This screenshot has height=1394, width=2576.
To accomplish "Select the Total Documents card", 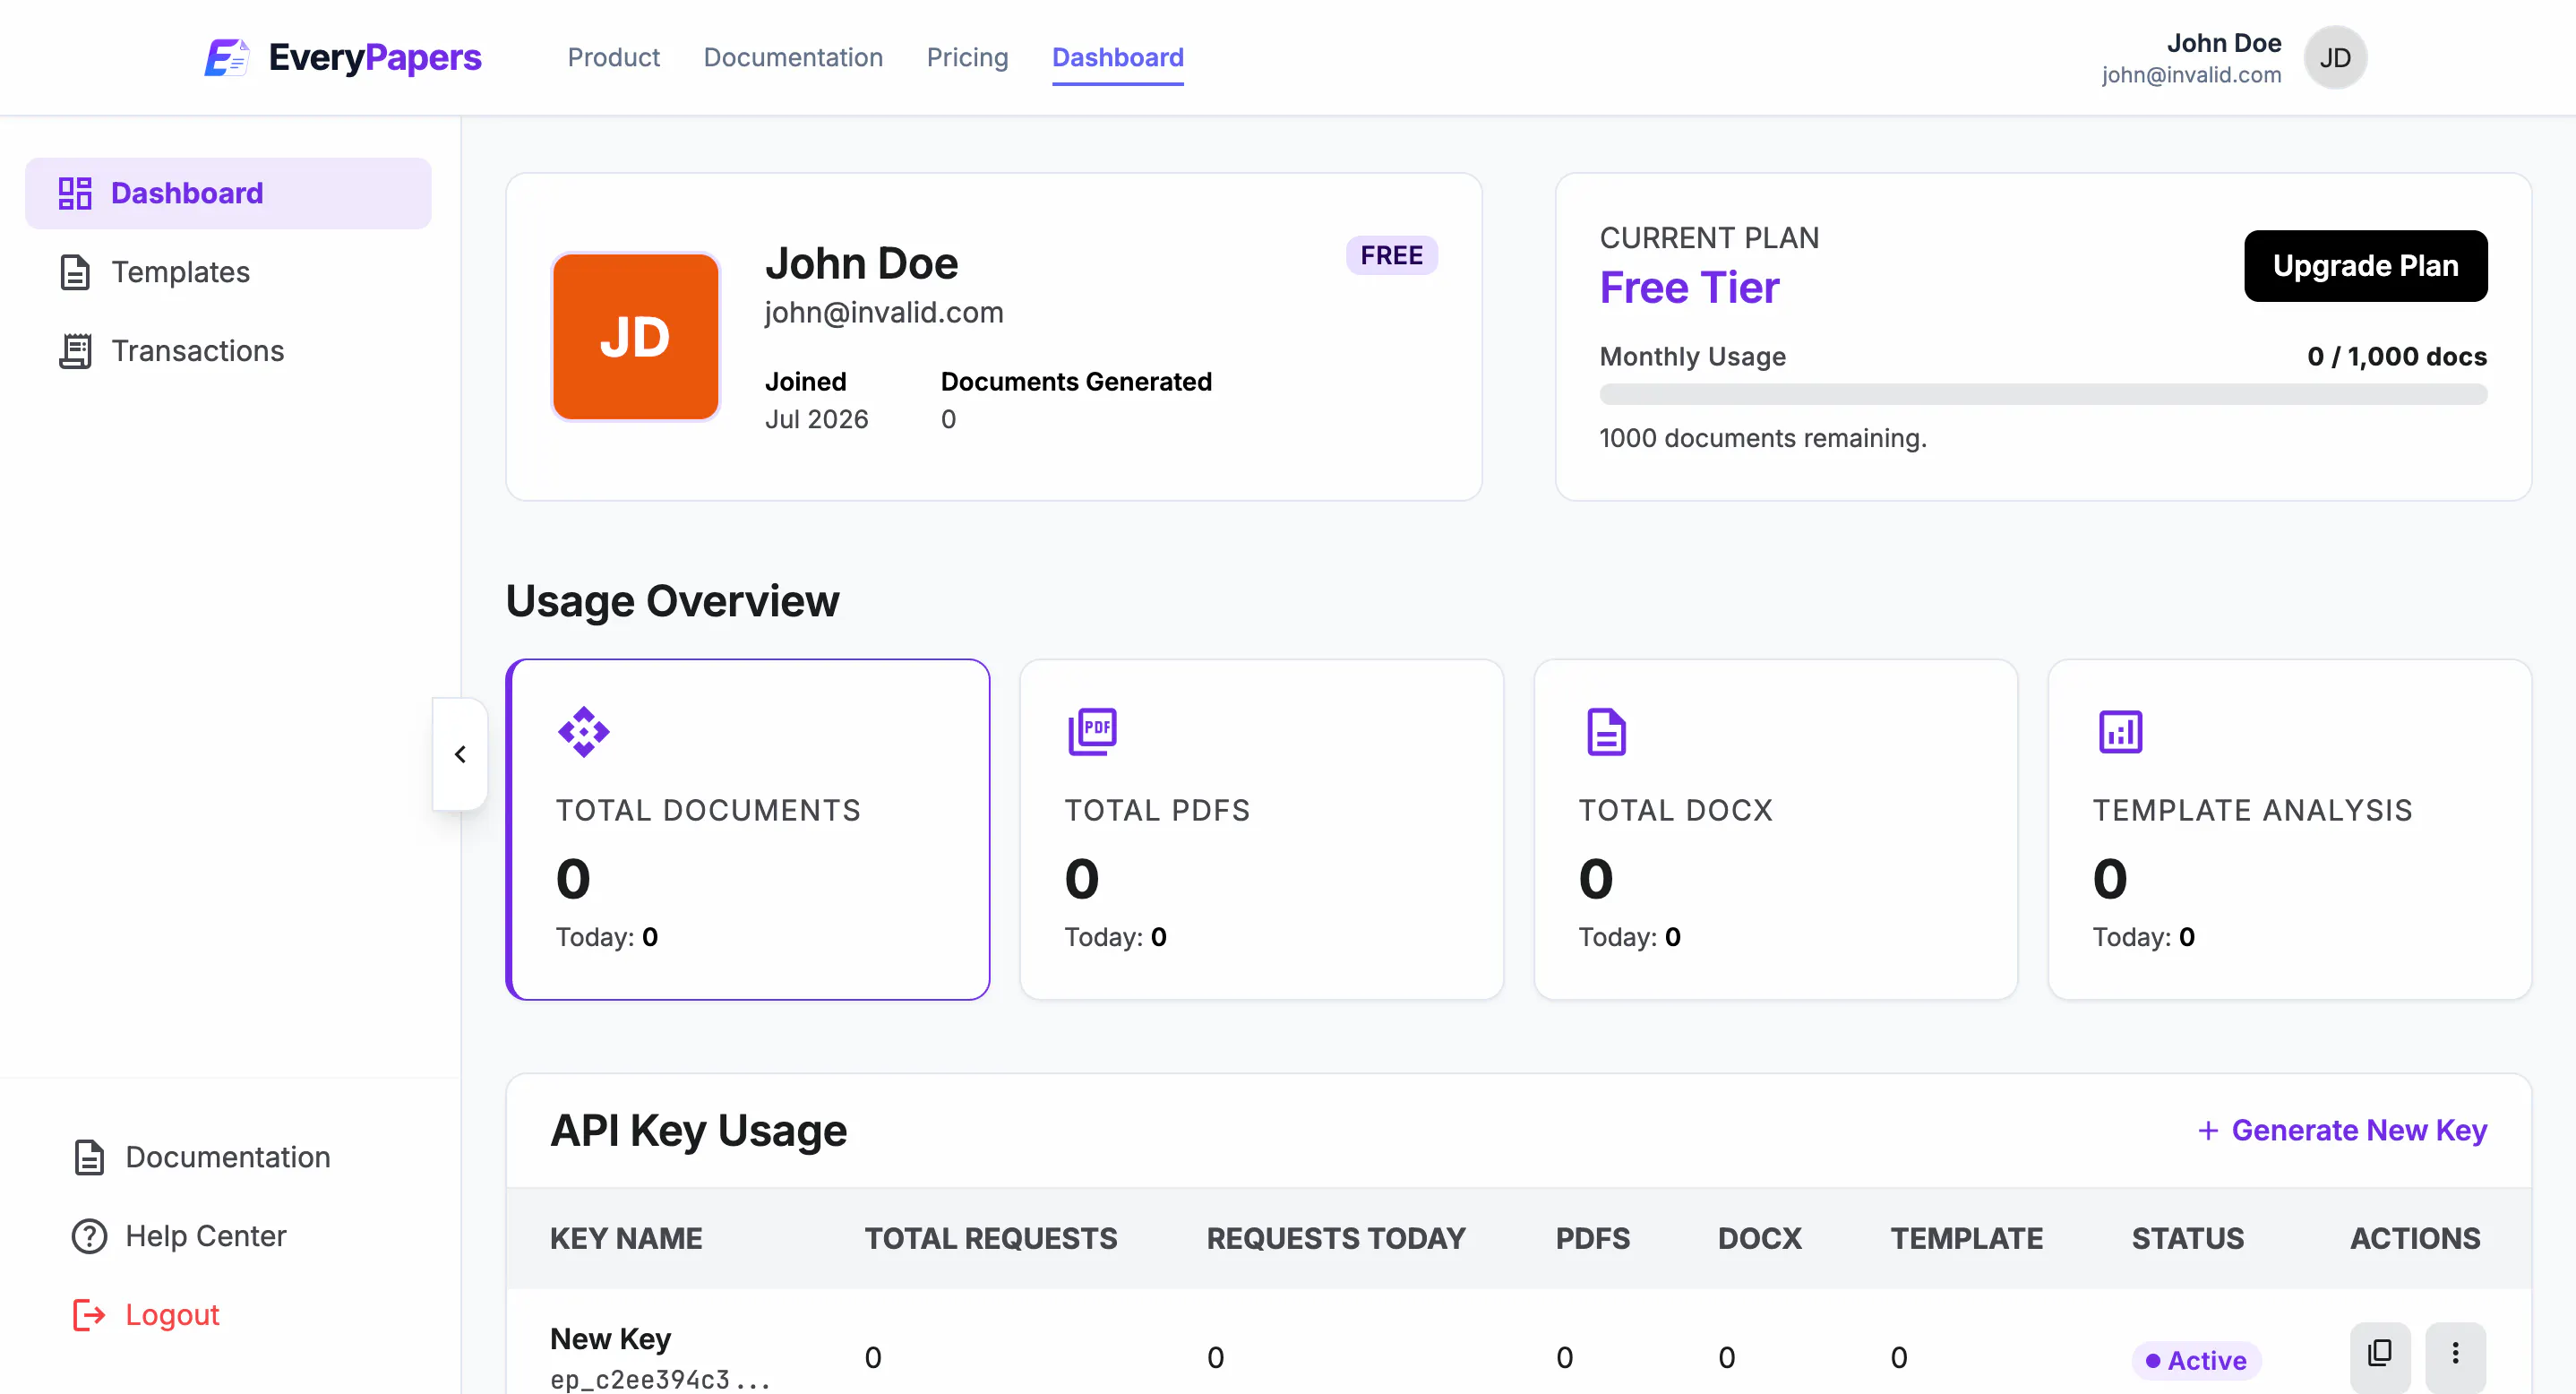I will tap(748, 829).
